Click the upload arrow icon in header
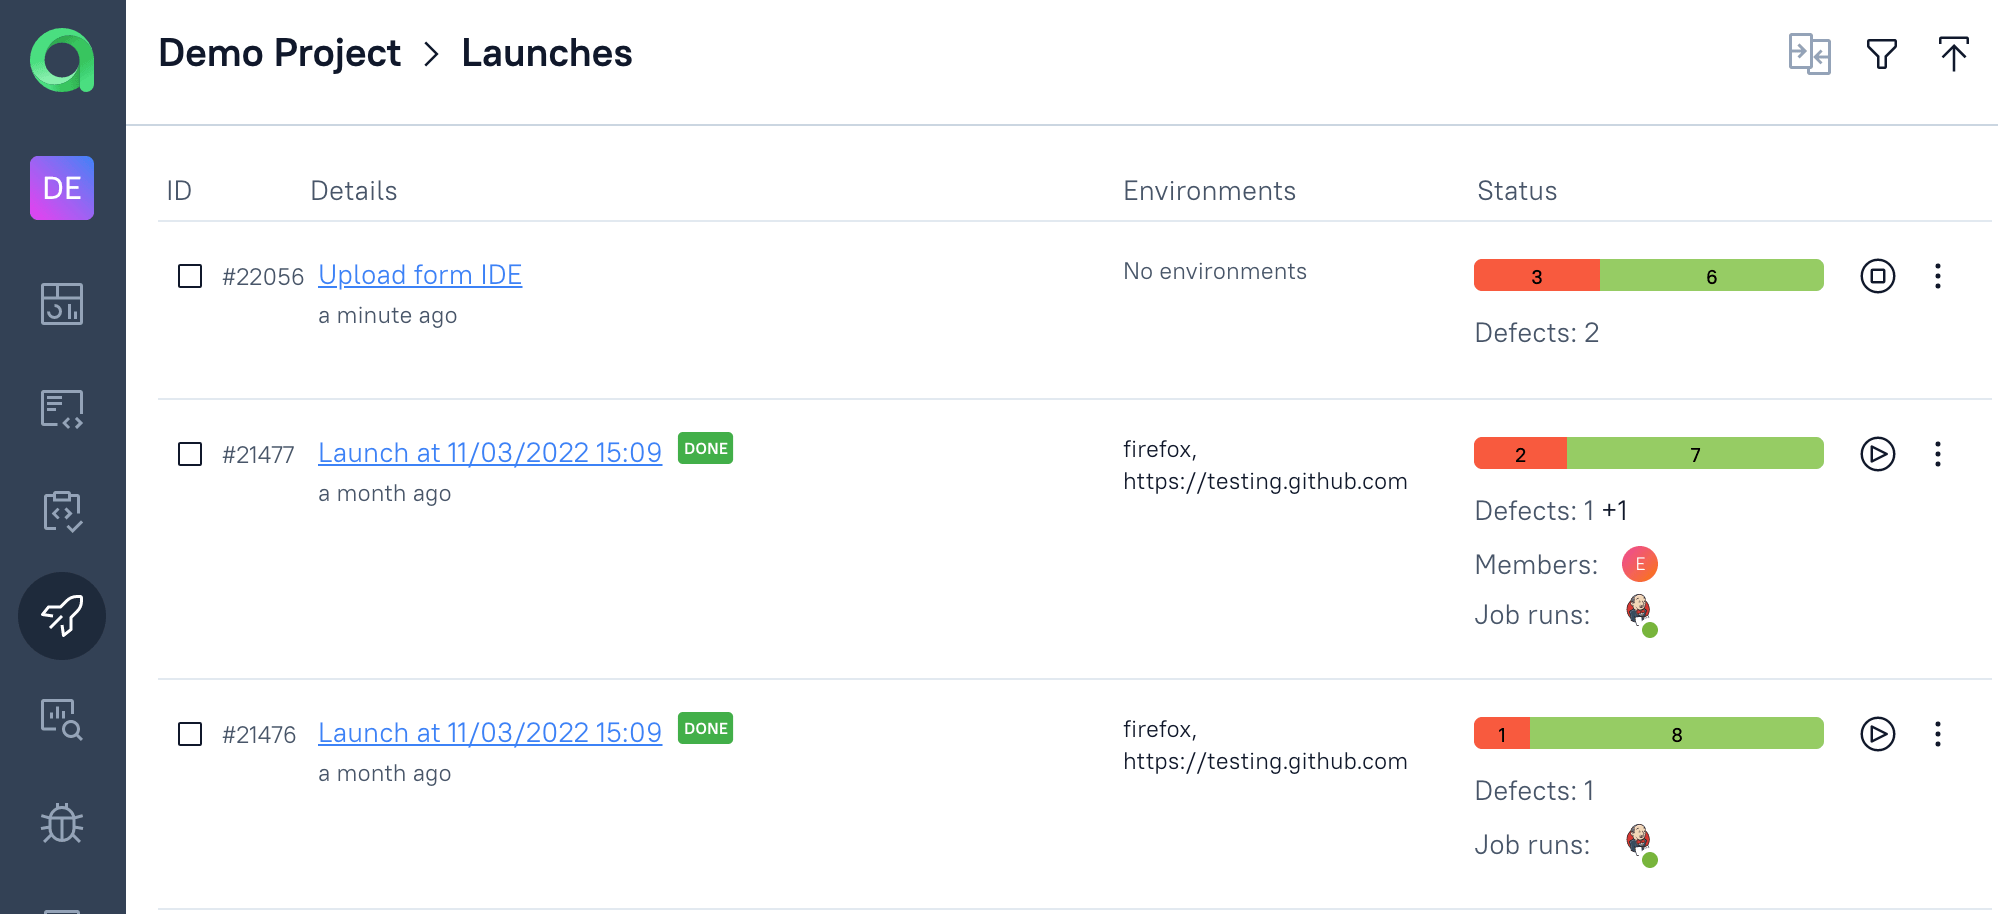Screen dimensions: 1998x914 1953,54
